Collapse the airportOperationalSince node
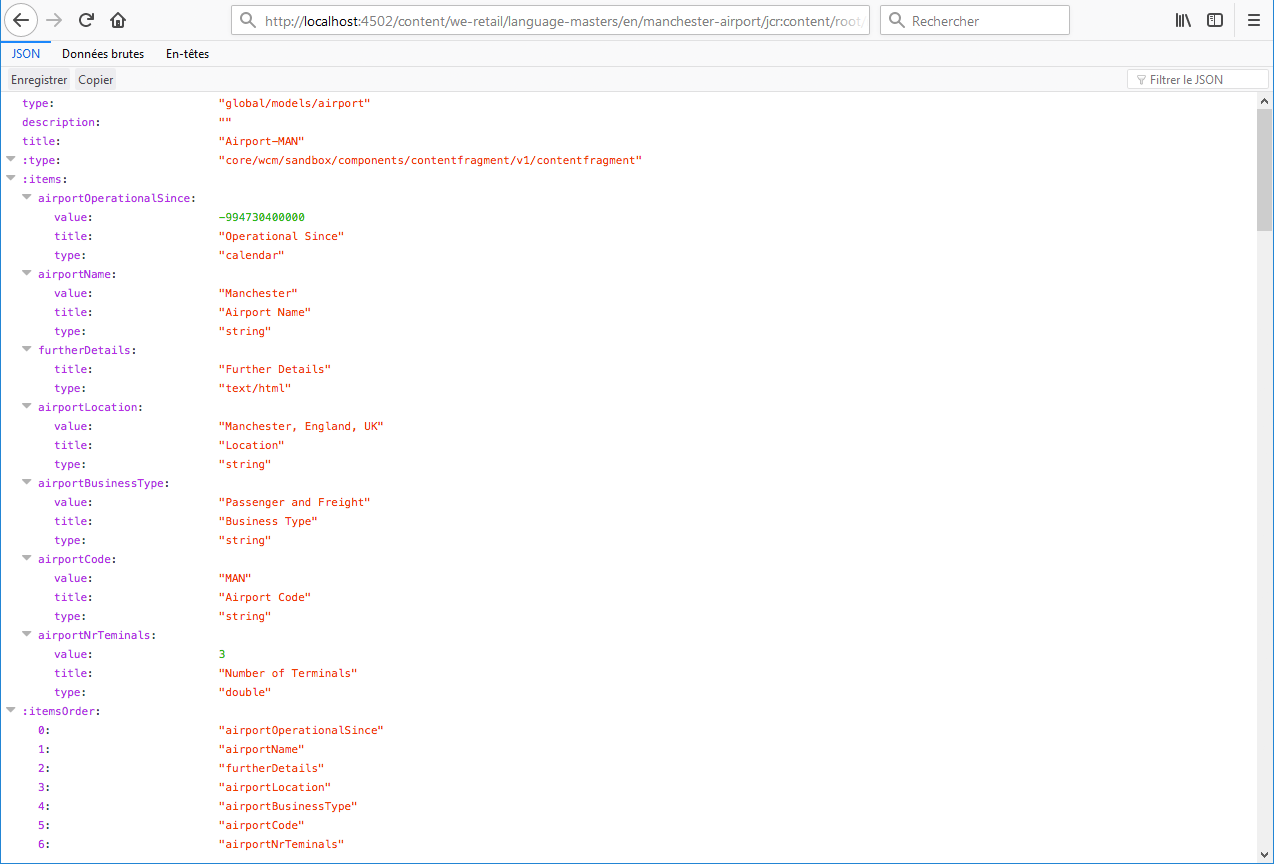The image size is (1274, 864). pyautogui.click(x=27, y=198)
